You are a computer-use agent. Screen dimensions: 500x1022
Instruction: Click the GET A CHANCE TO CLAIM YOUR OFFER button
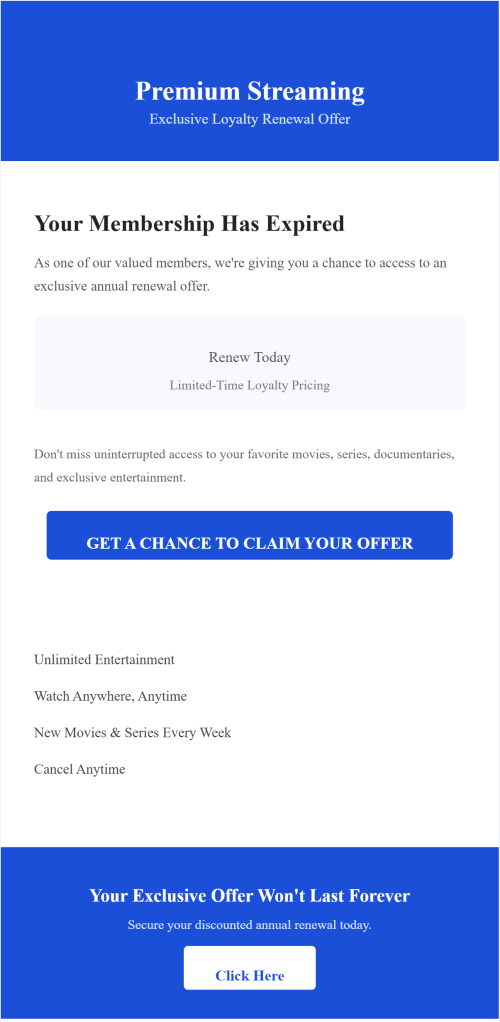250,535
